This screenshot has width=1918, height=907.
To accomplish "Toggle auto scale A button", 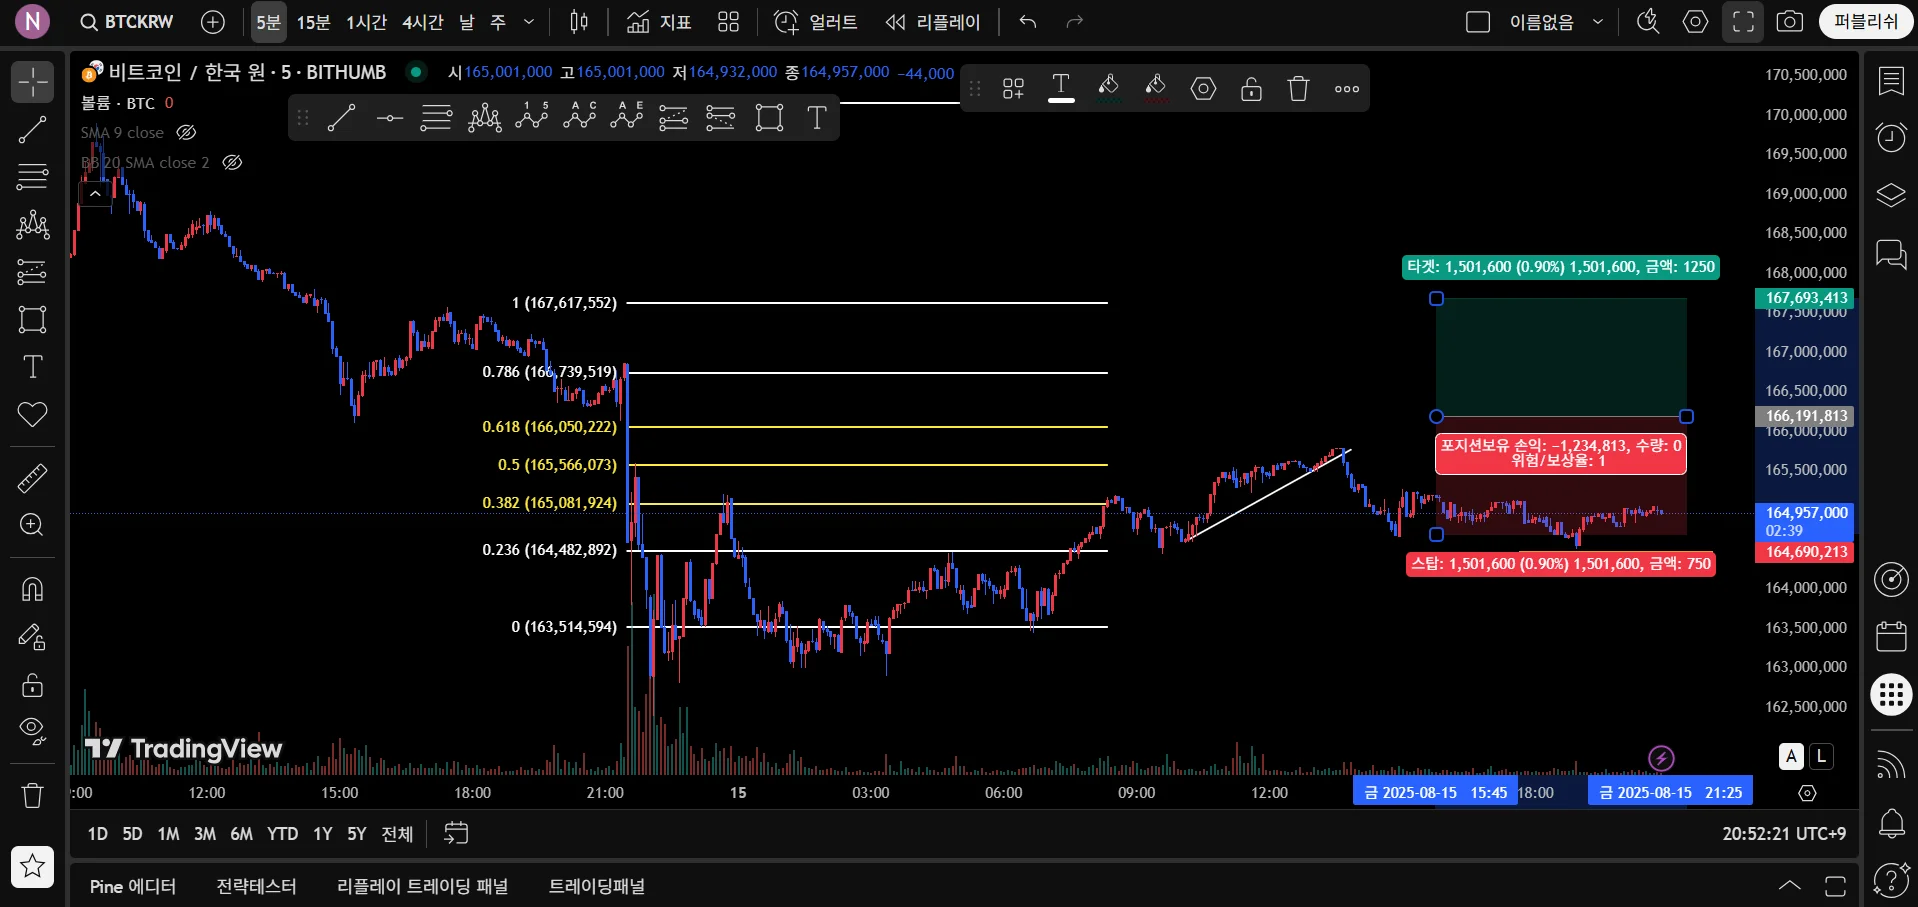I will (x=1791, y=757).
